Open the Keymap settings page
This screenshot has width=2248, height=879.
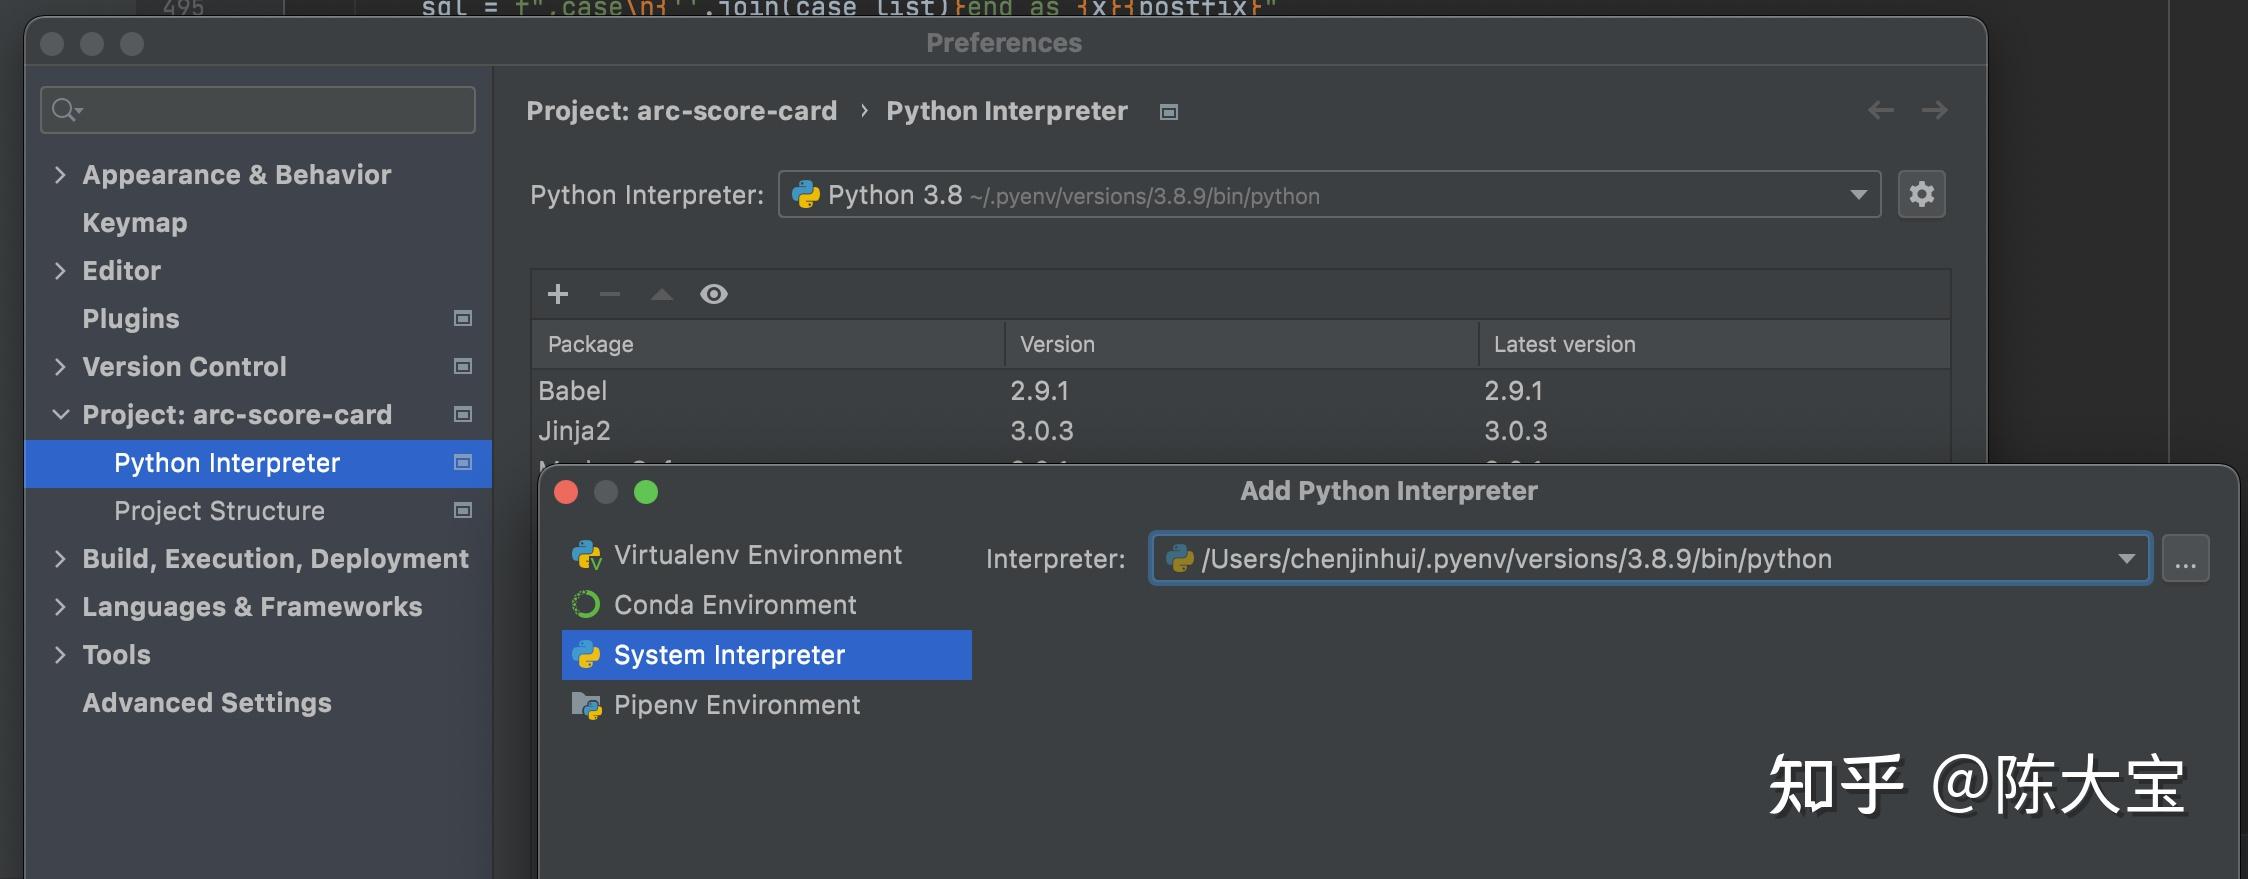pos(134,223)
